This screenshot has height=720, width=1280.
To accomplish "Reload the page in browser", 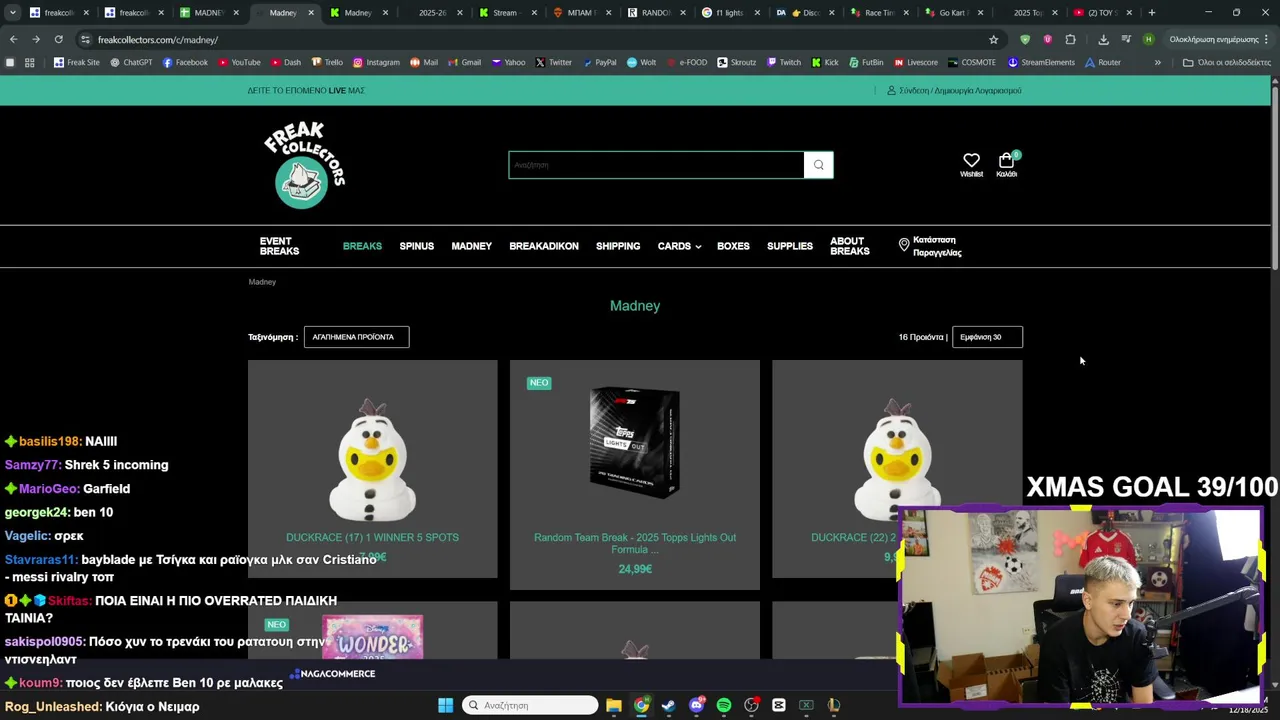I will tap(58, 39).
